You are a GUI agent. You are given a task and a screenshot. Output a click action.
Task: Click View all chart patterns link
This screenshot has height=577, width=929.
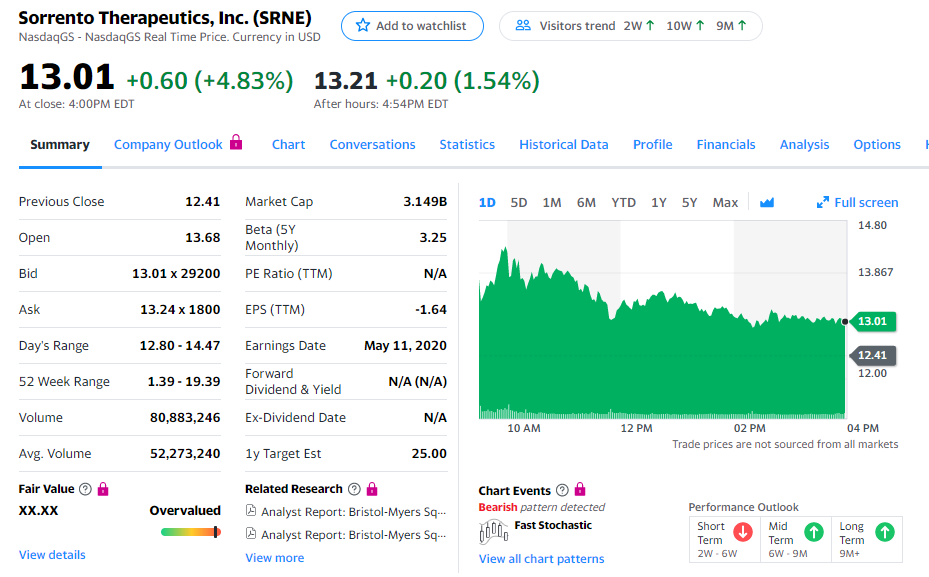pyautogui.click(x=542, y=559)
